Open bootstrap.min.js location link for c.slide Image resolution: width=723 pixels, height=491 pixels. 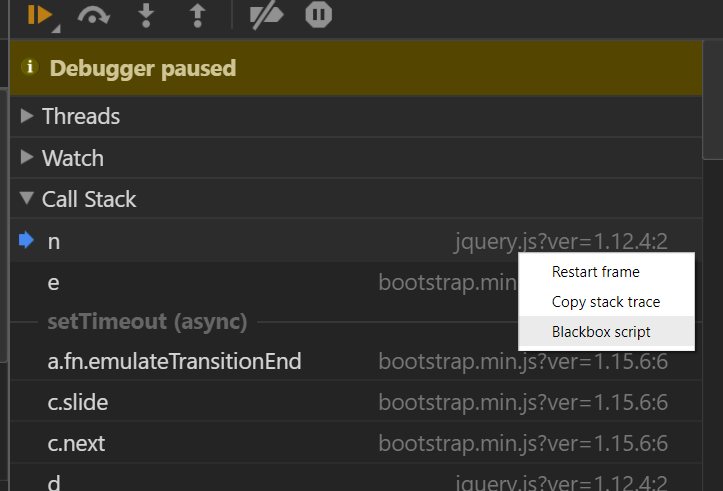point(523,402)
